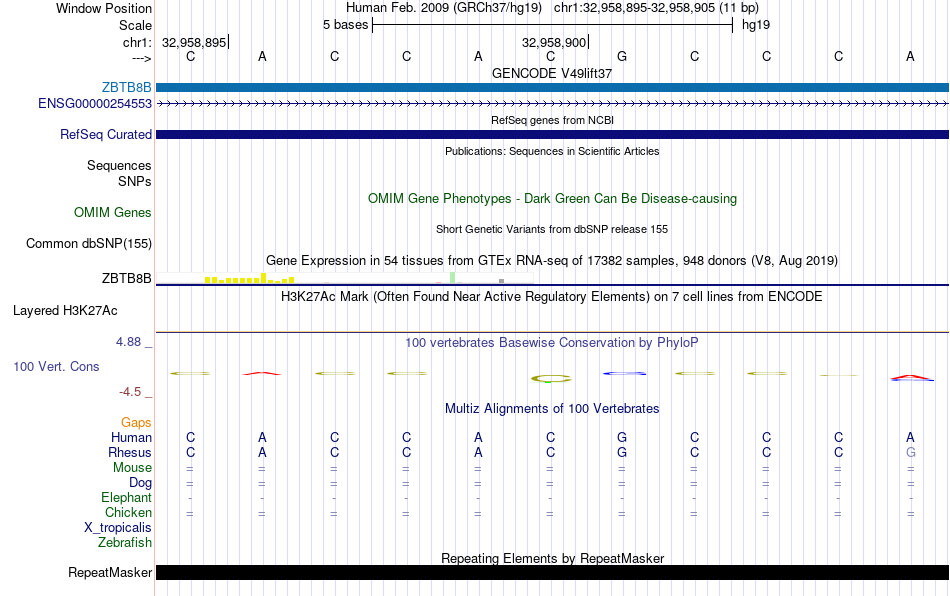The image size is (950, 596).
Task: Click the OMIM Genes track label
Action: 112,213
